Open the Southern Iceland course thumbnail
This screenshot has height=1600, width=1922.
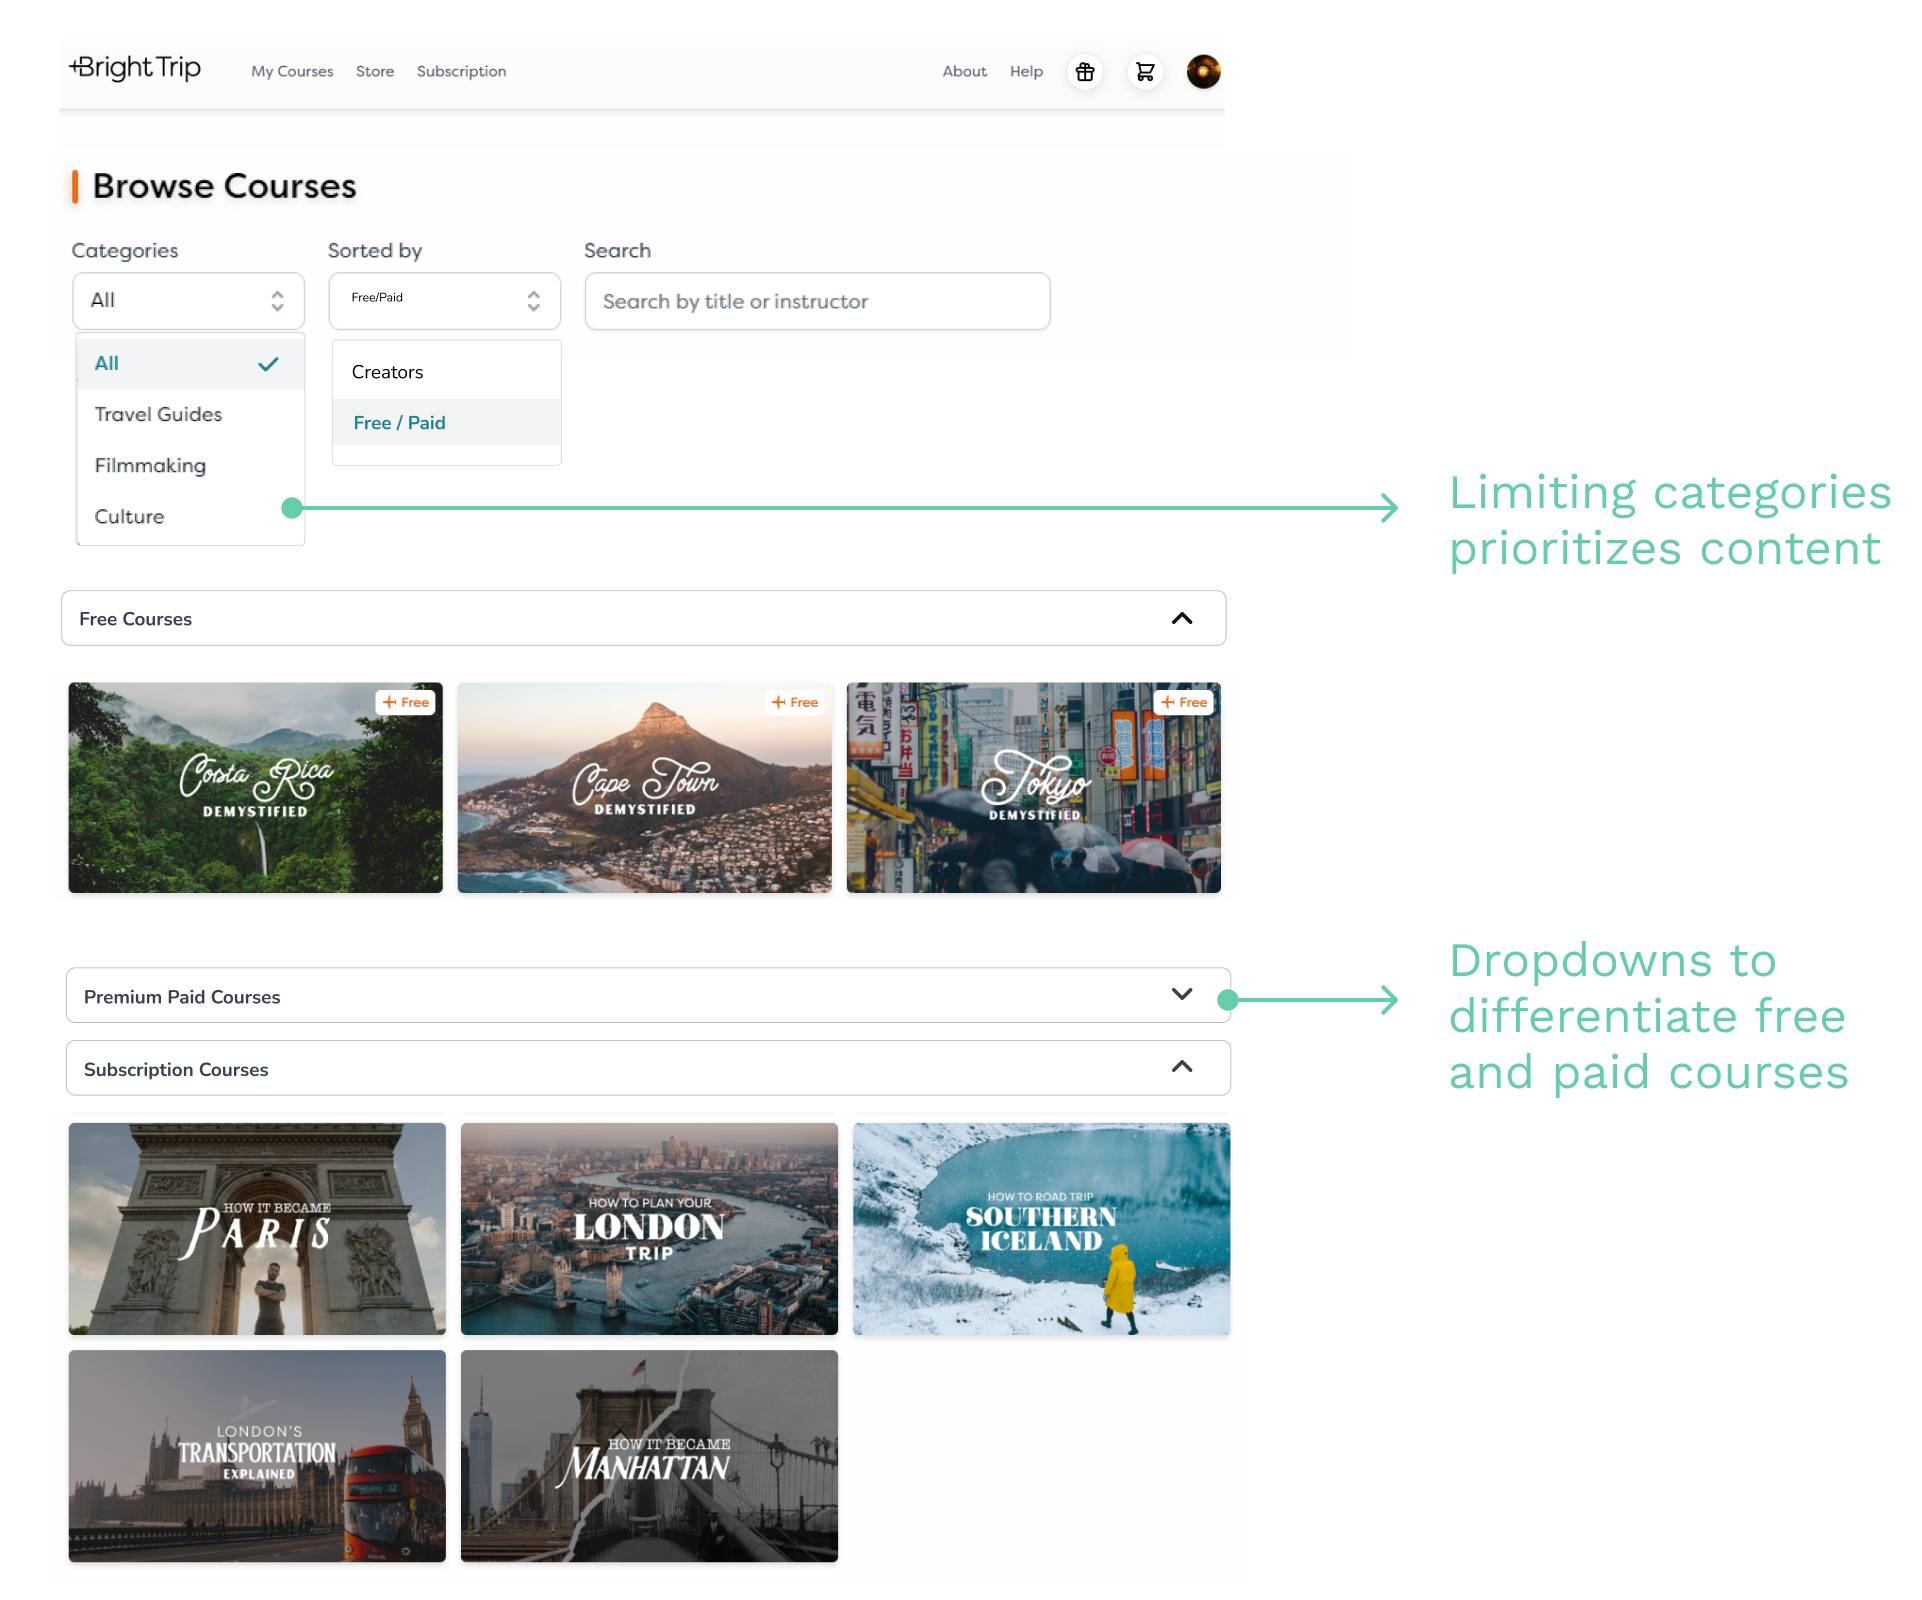pos(1041,1228)
